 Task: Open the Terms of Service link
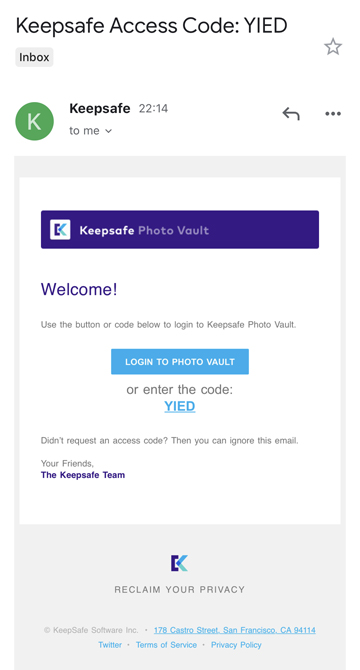166,645
